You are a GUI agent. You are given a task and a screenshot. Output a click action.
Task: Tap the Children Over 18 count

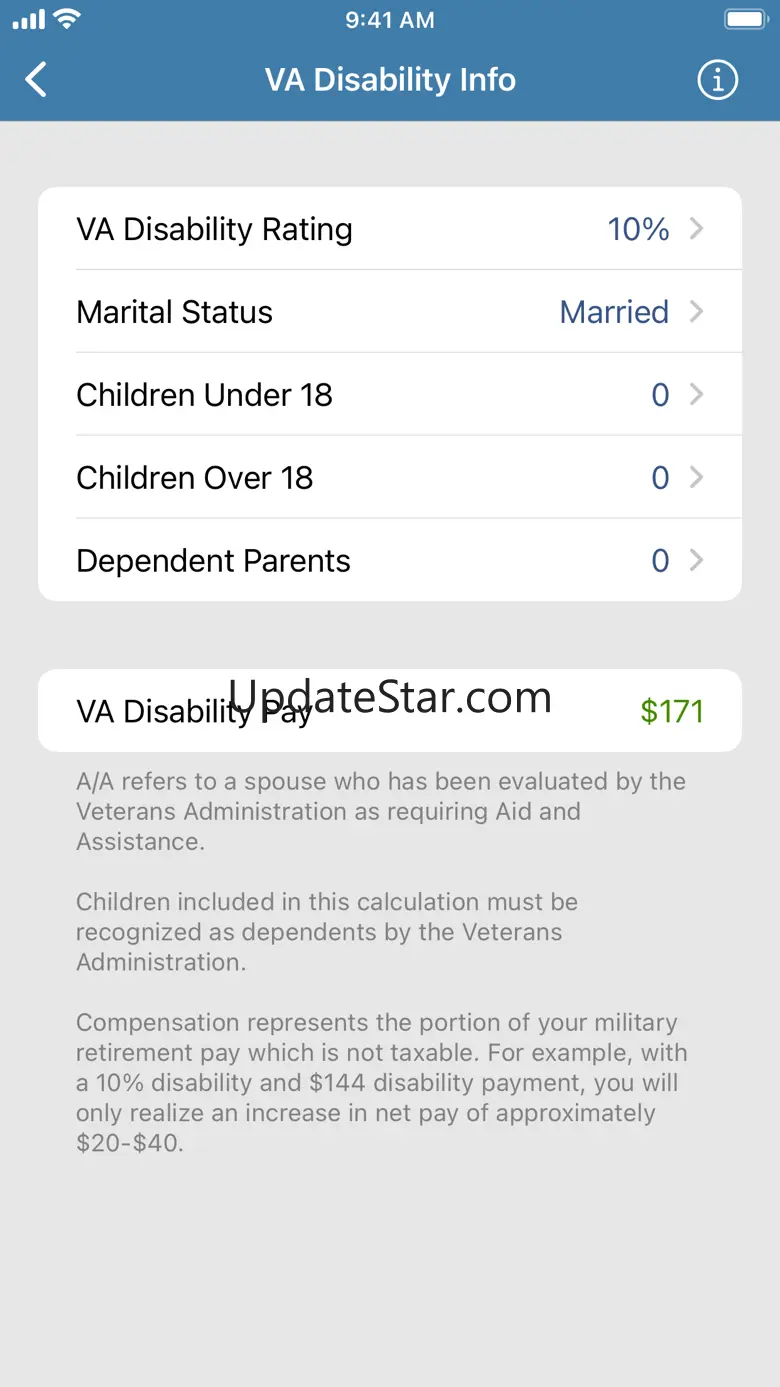pyautogui.click(x=660, y=478)
